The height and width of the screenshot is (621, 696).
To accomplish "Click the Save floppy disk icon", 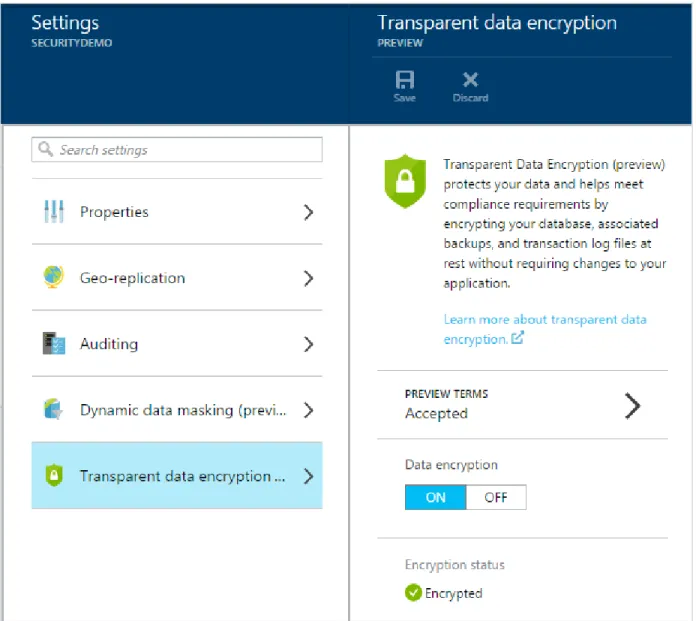I will 404,80.
